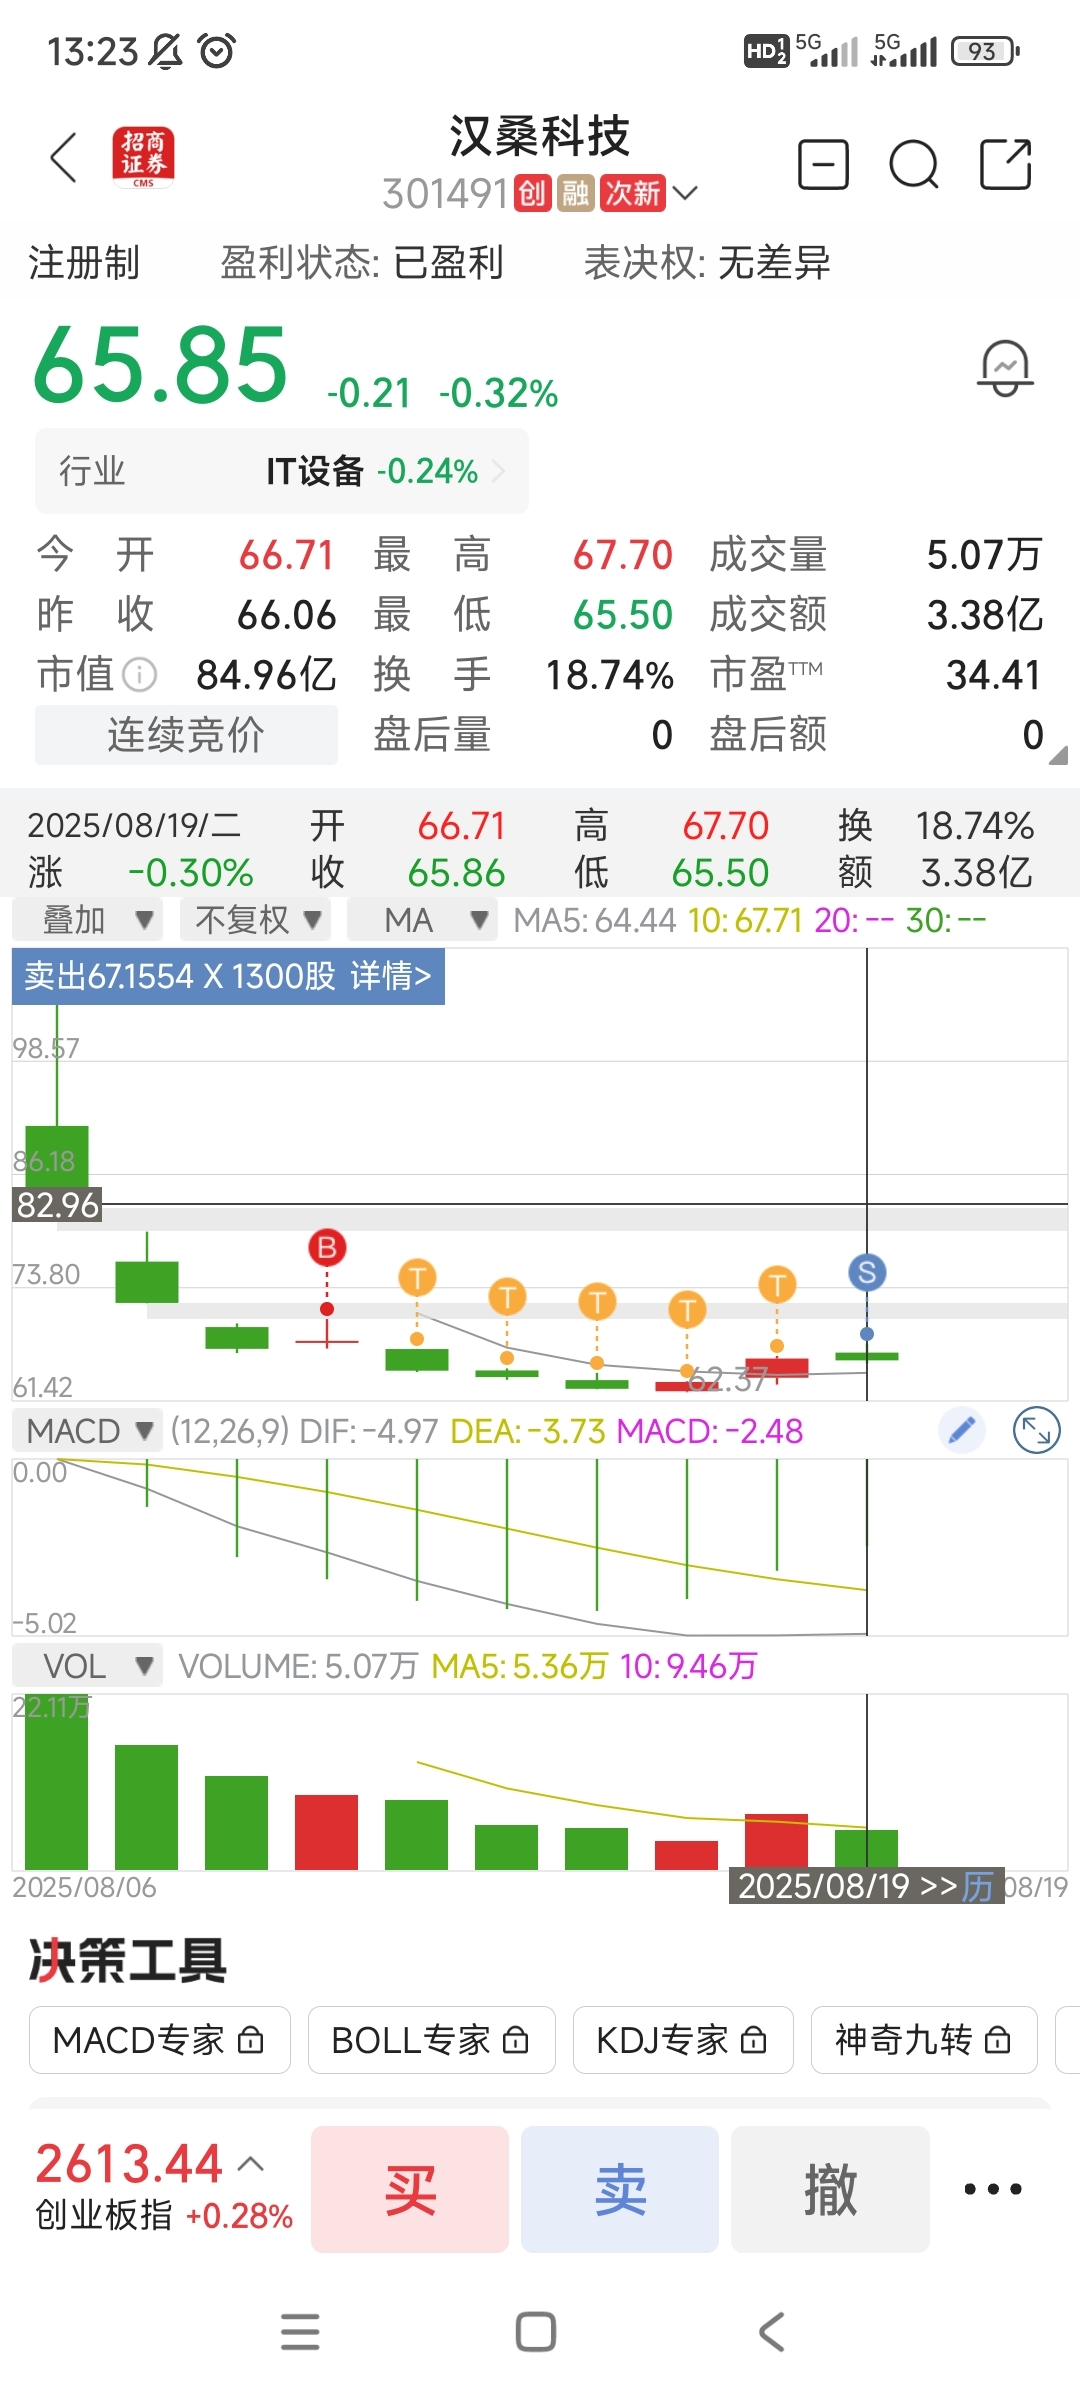Tap the back arrow at top left

click(x=64, y=158)
